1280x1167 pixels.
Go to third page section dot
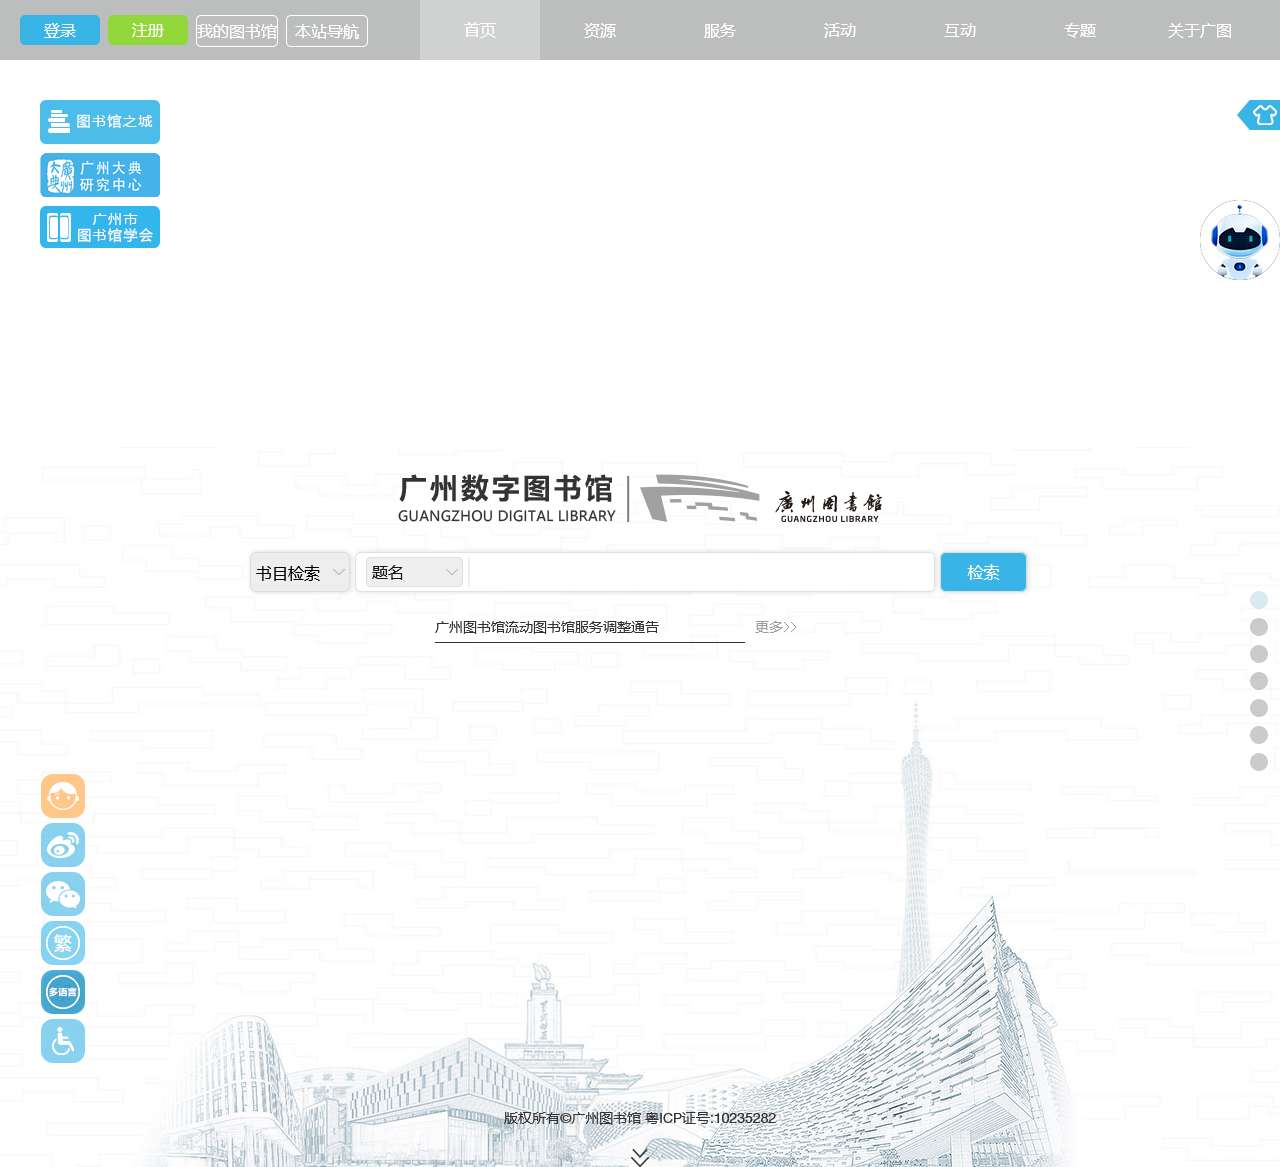[x=1259, y=654]
